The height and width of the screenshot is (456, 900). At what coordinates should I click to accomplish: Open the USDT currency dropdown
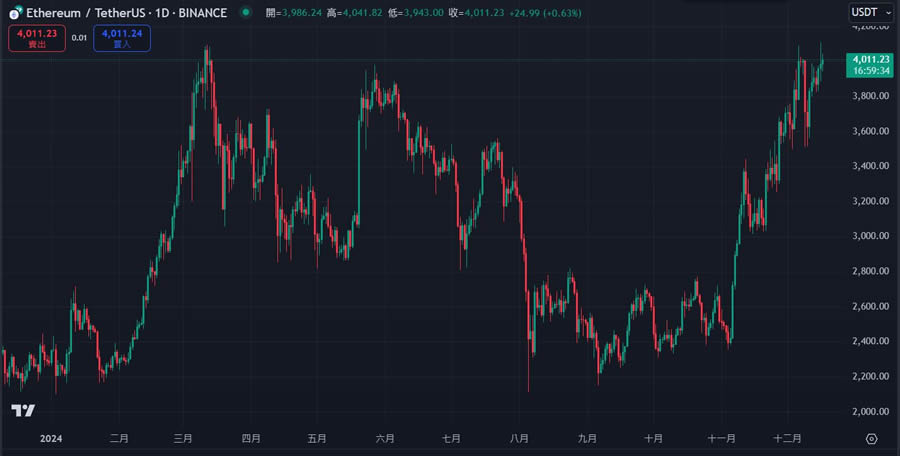point(868,12)
